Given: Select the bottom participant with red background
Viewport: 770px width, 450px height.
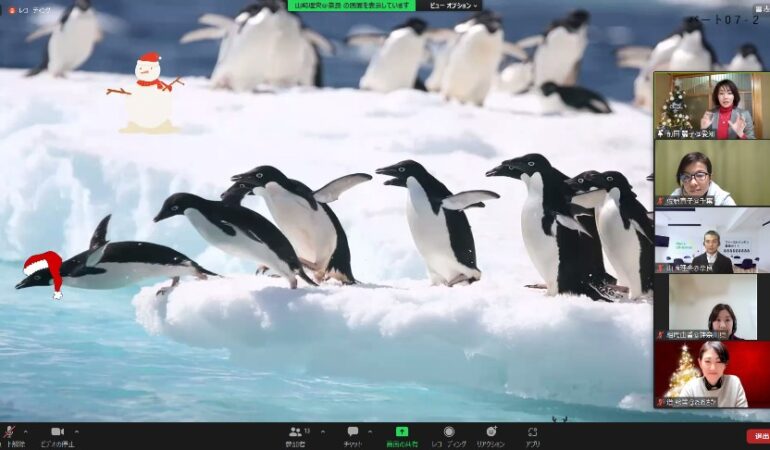Looking at the screenshot, I should point(711,375).
